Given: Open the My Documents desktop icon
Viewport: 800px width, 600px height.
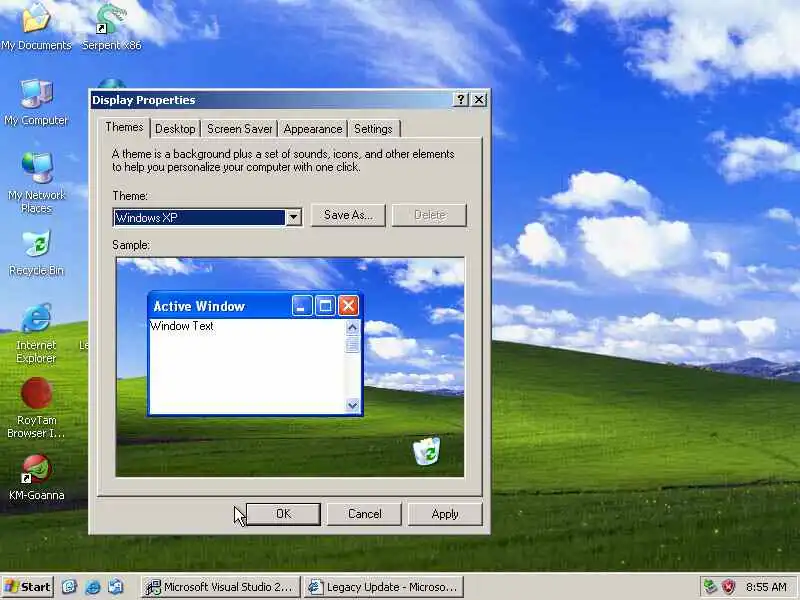Looking at the screenshot, I should pos(36,27).
